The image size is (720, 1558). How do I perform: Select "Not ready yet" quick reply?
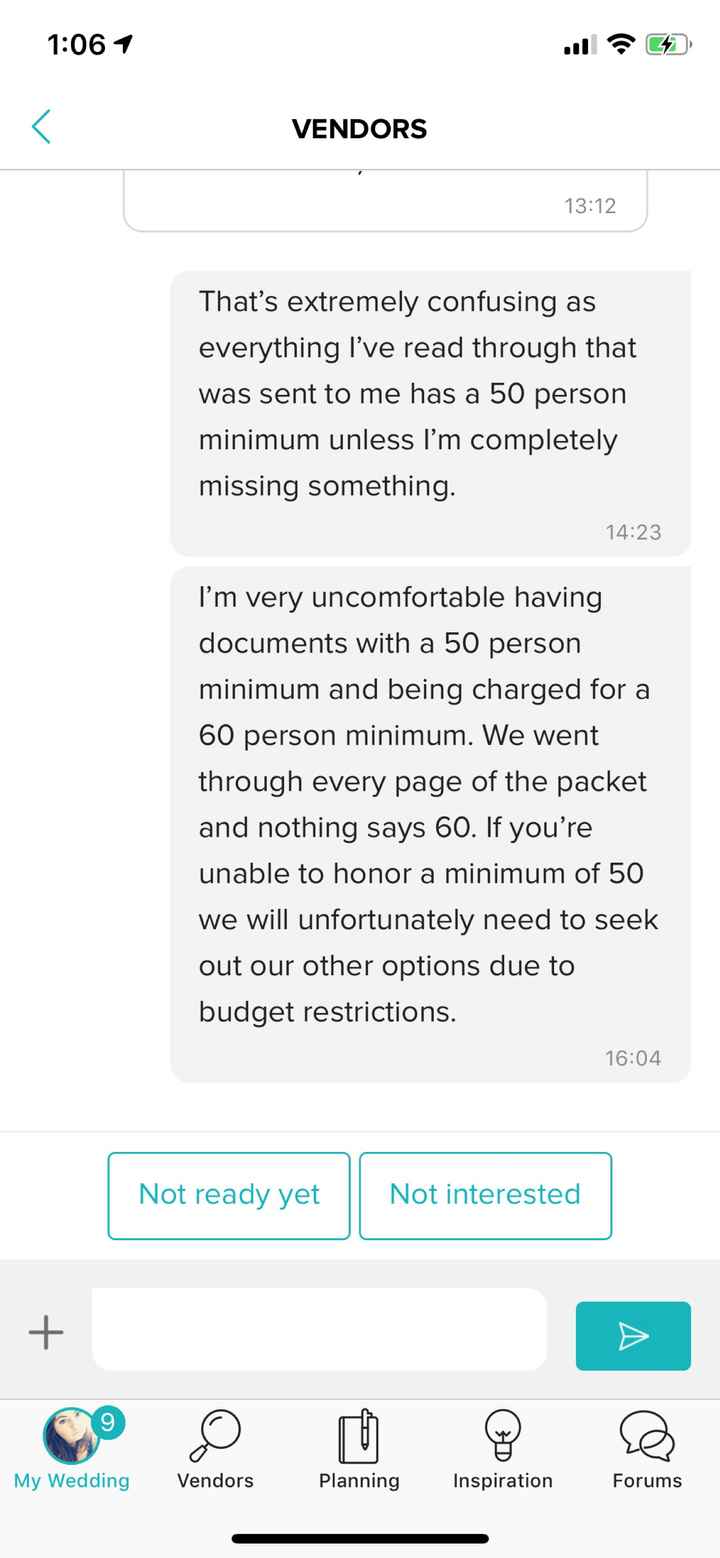click(229, 1195)
